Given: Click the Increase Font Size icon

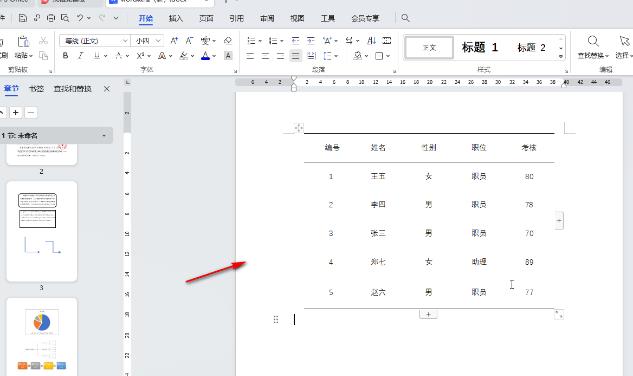Looking at the screenshot, I should [x=174, y=40].
